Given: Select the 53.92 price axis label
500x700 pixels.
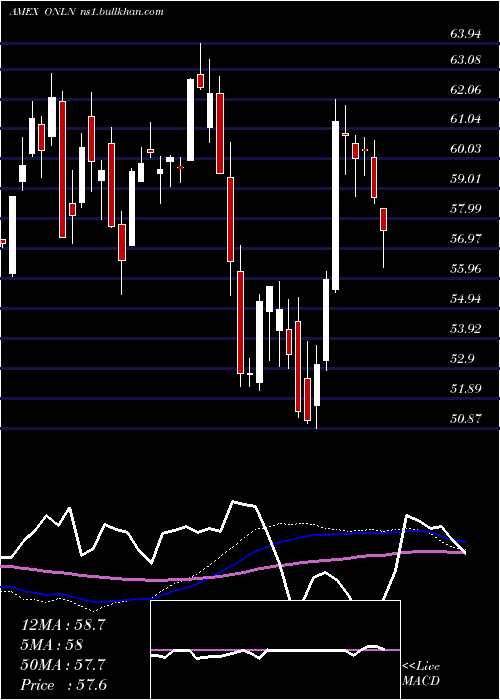Looking at the screenshot, I should click(465, 329).
